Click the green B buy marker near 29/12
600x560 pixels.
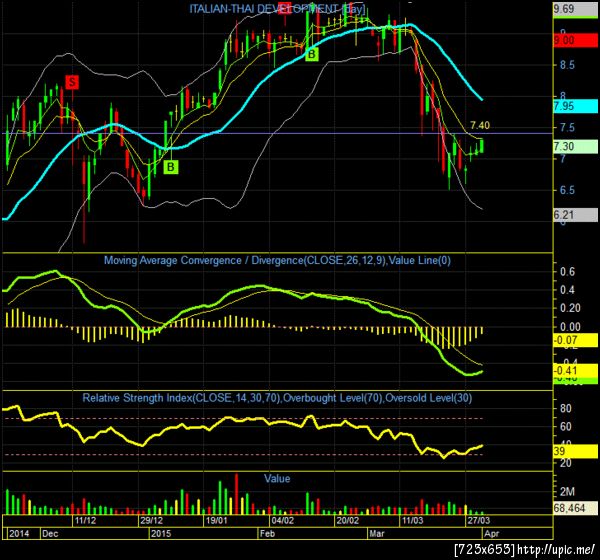pos(171,167)
